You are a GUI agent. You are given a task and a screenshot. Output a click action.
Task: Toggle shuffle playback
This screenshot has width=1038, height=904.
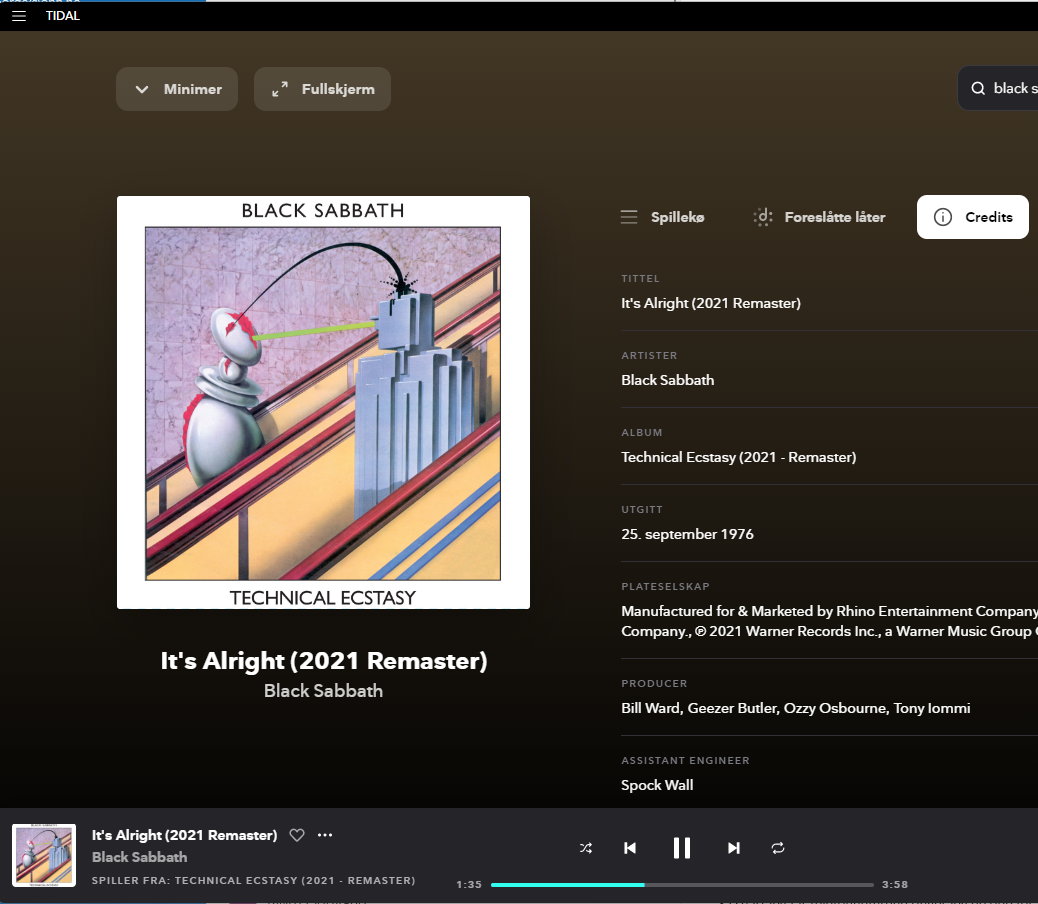[x=586, y=848]
